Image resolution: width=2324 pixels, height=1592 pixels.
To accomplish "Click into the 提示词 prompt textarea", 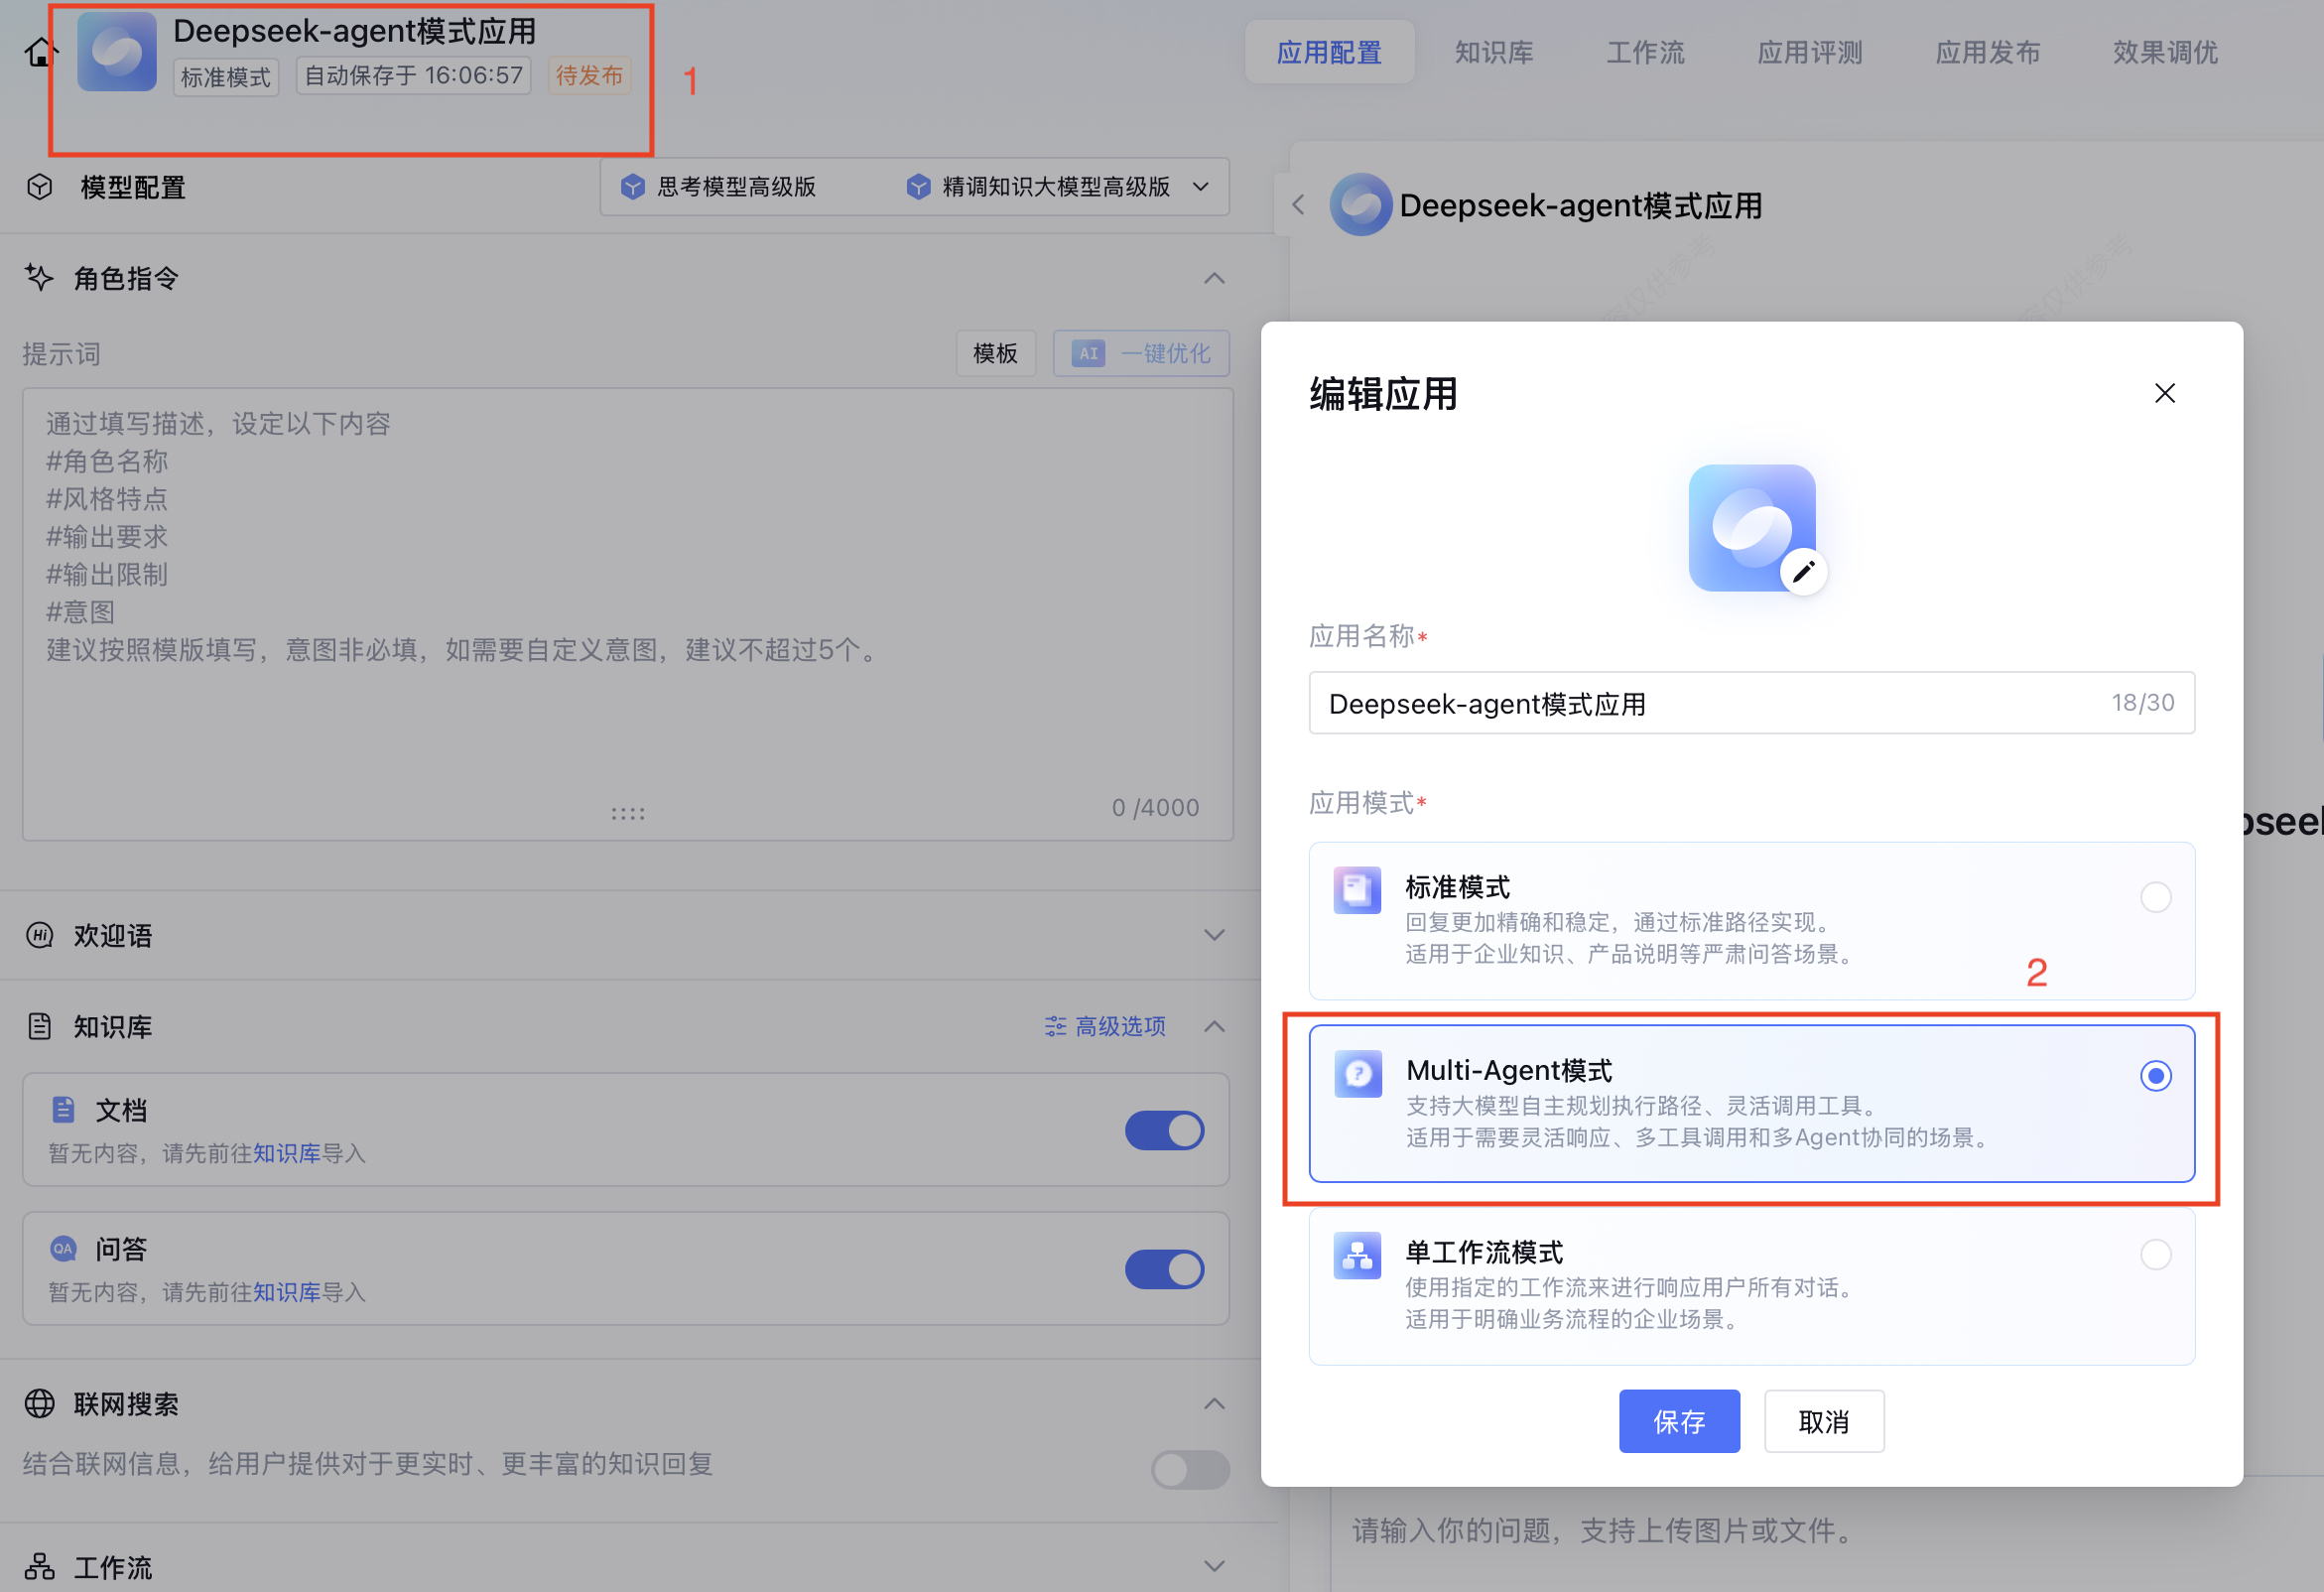I will coord(627,614).
